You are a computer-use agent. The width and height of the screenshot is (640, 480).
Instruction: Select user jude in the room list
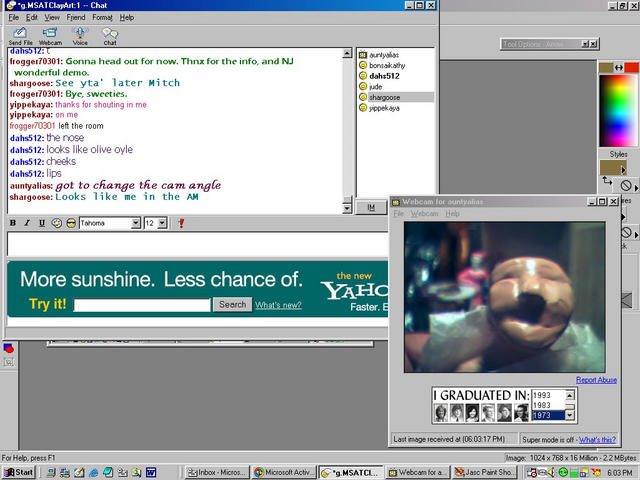376,87
